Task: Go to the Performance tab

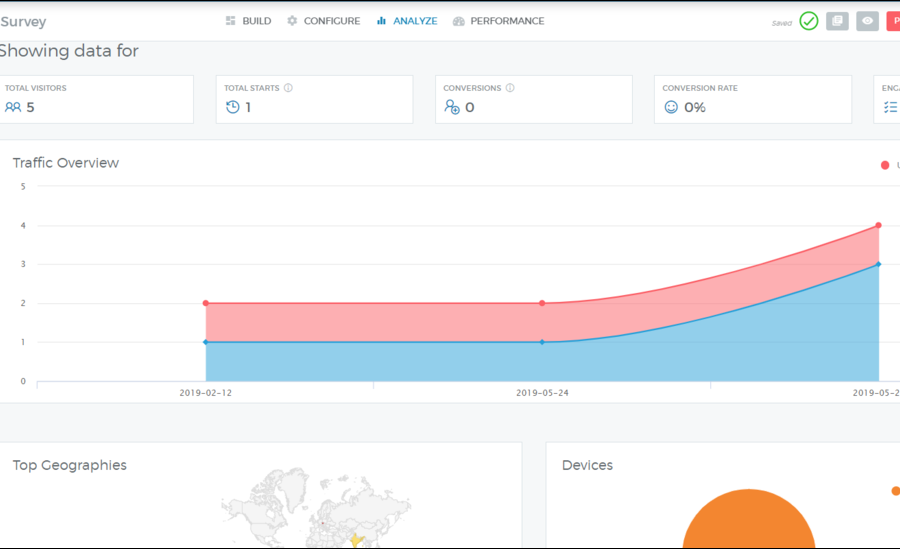Action: [498, 21]
